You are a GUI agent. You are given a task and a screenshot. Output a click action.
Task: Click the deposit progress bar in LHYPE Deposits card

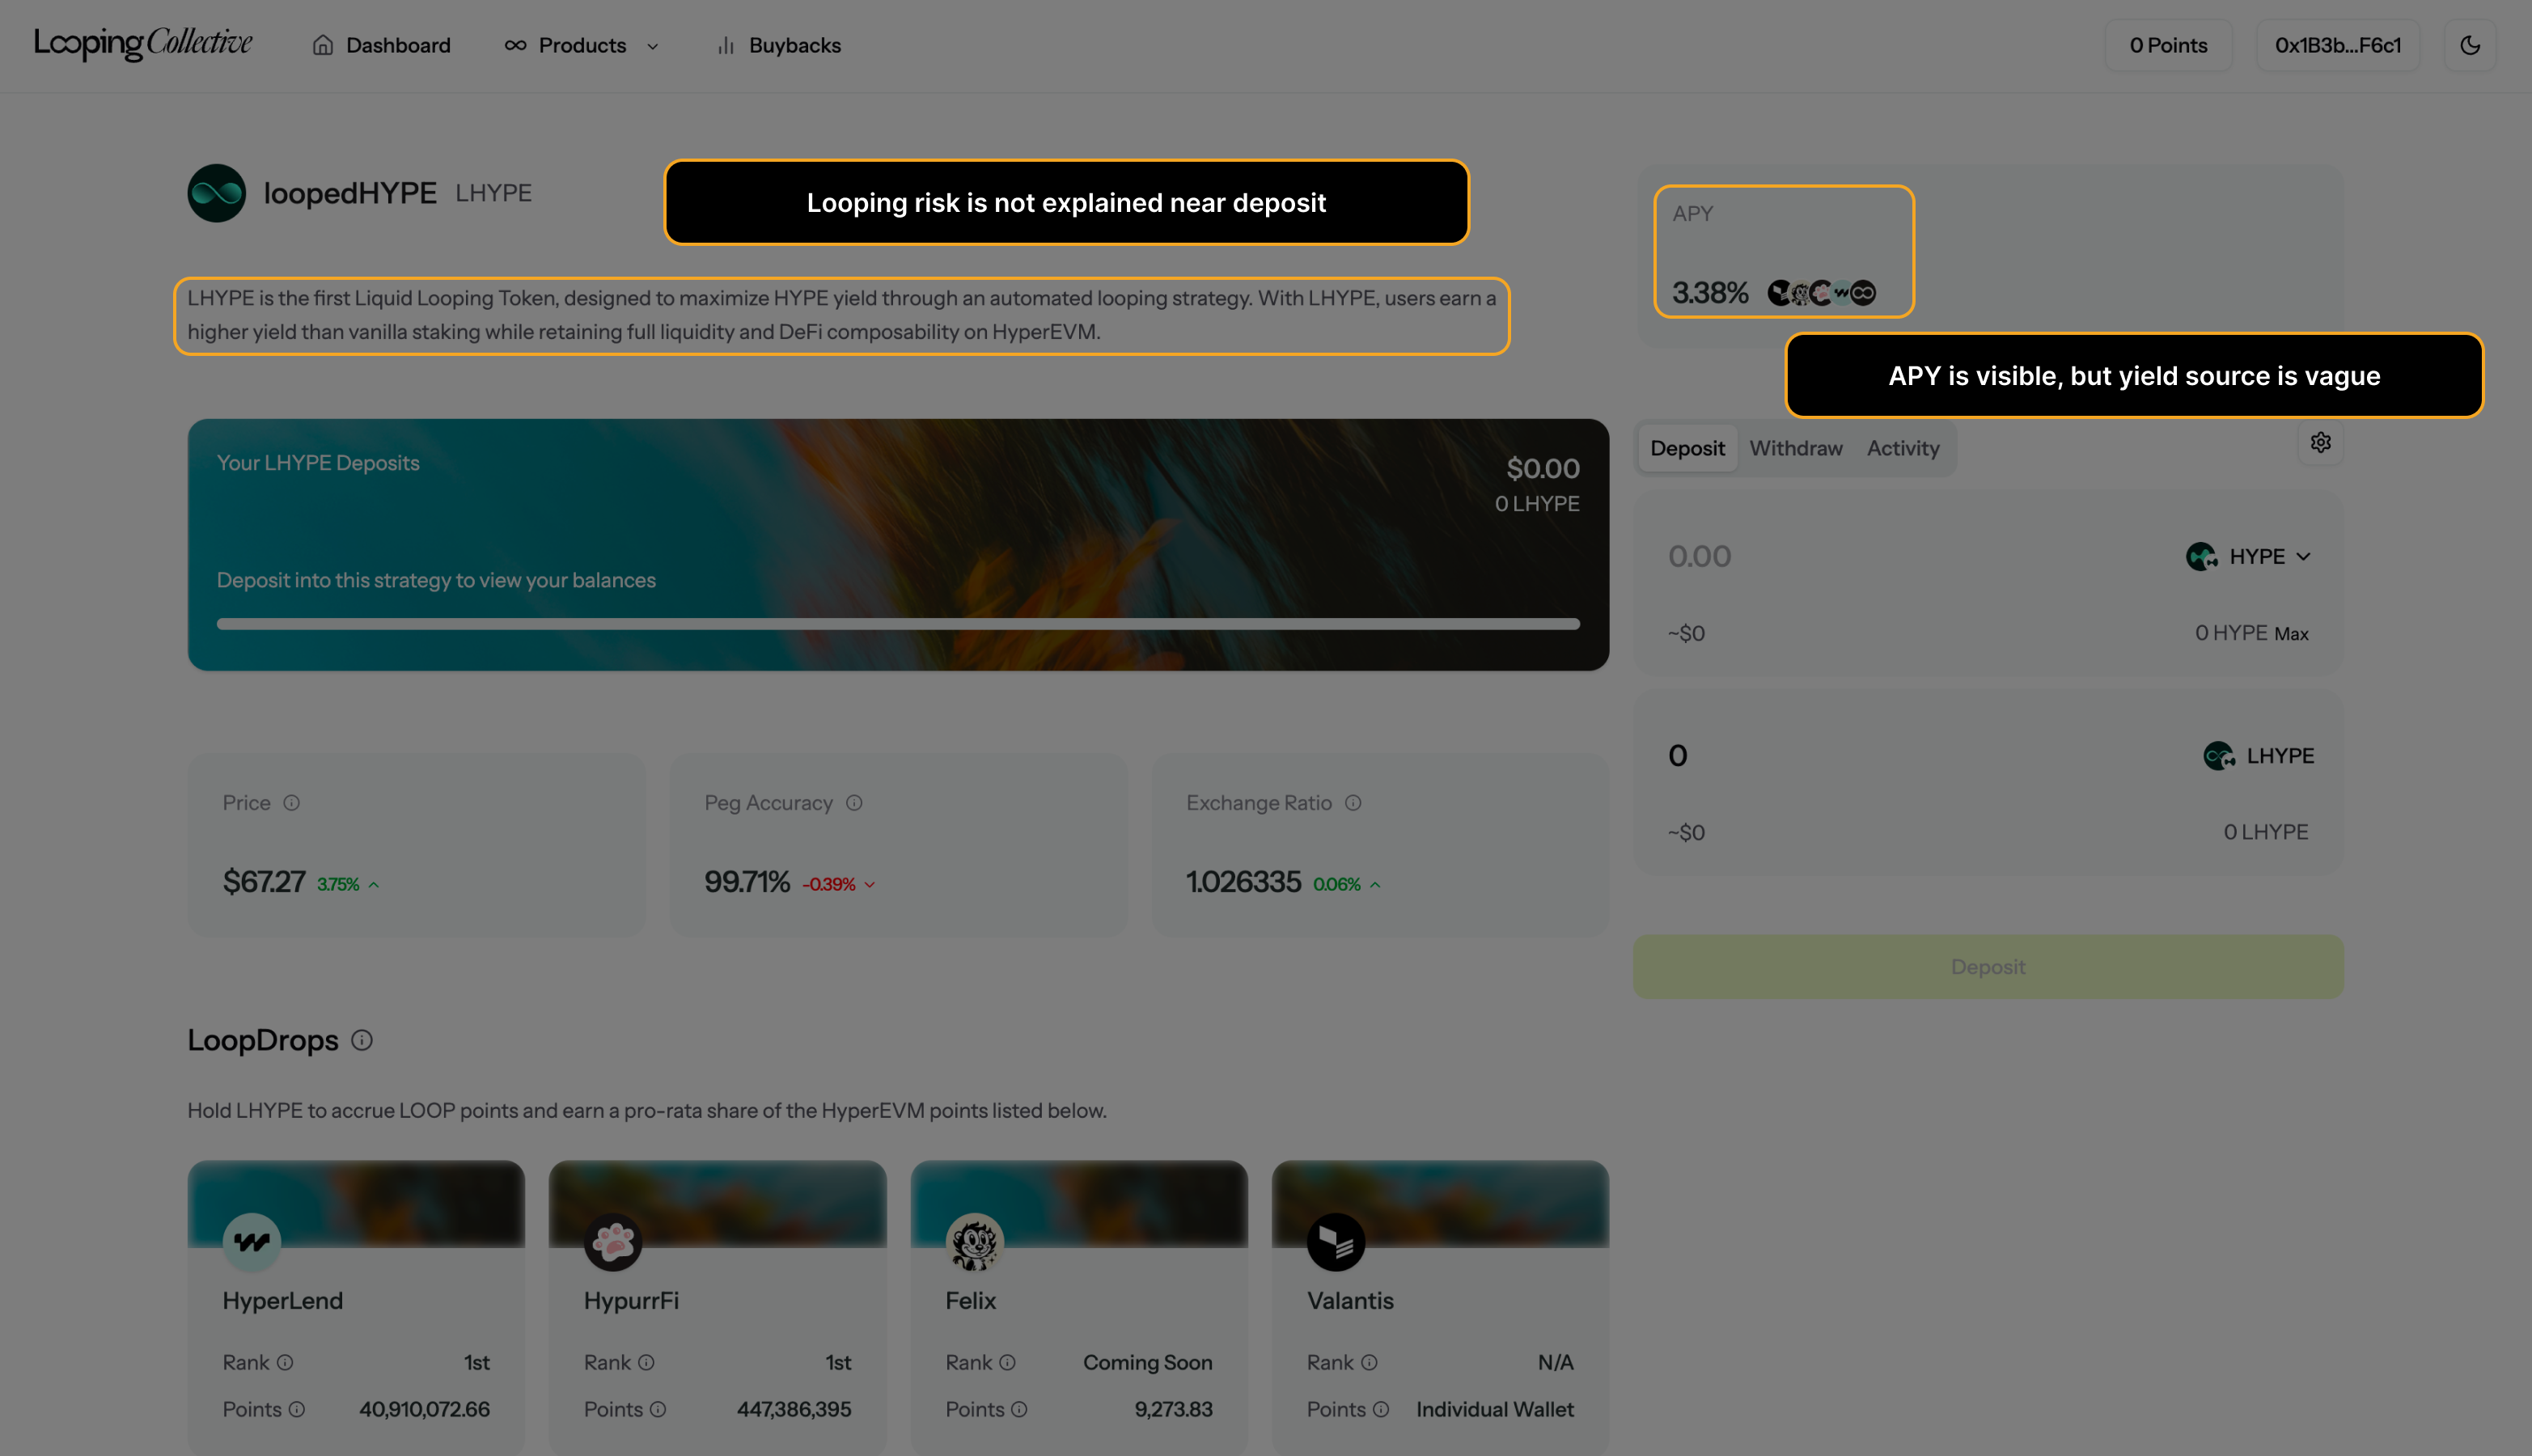(x=898, y=624)
